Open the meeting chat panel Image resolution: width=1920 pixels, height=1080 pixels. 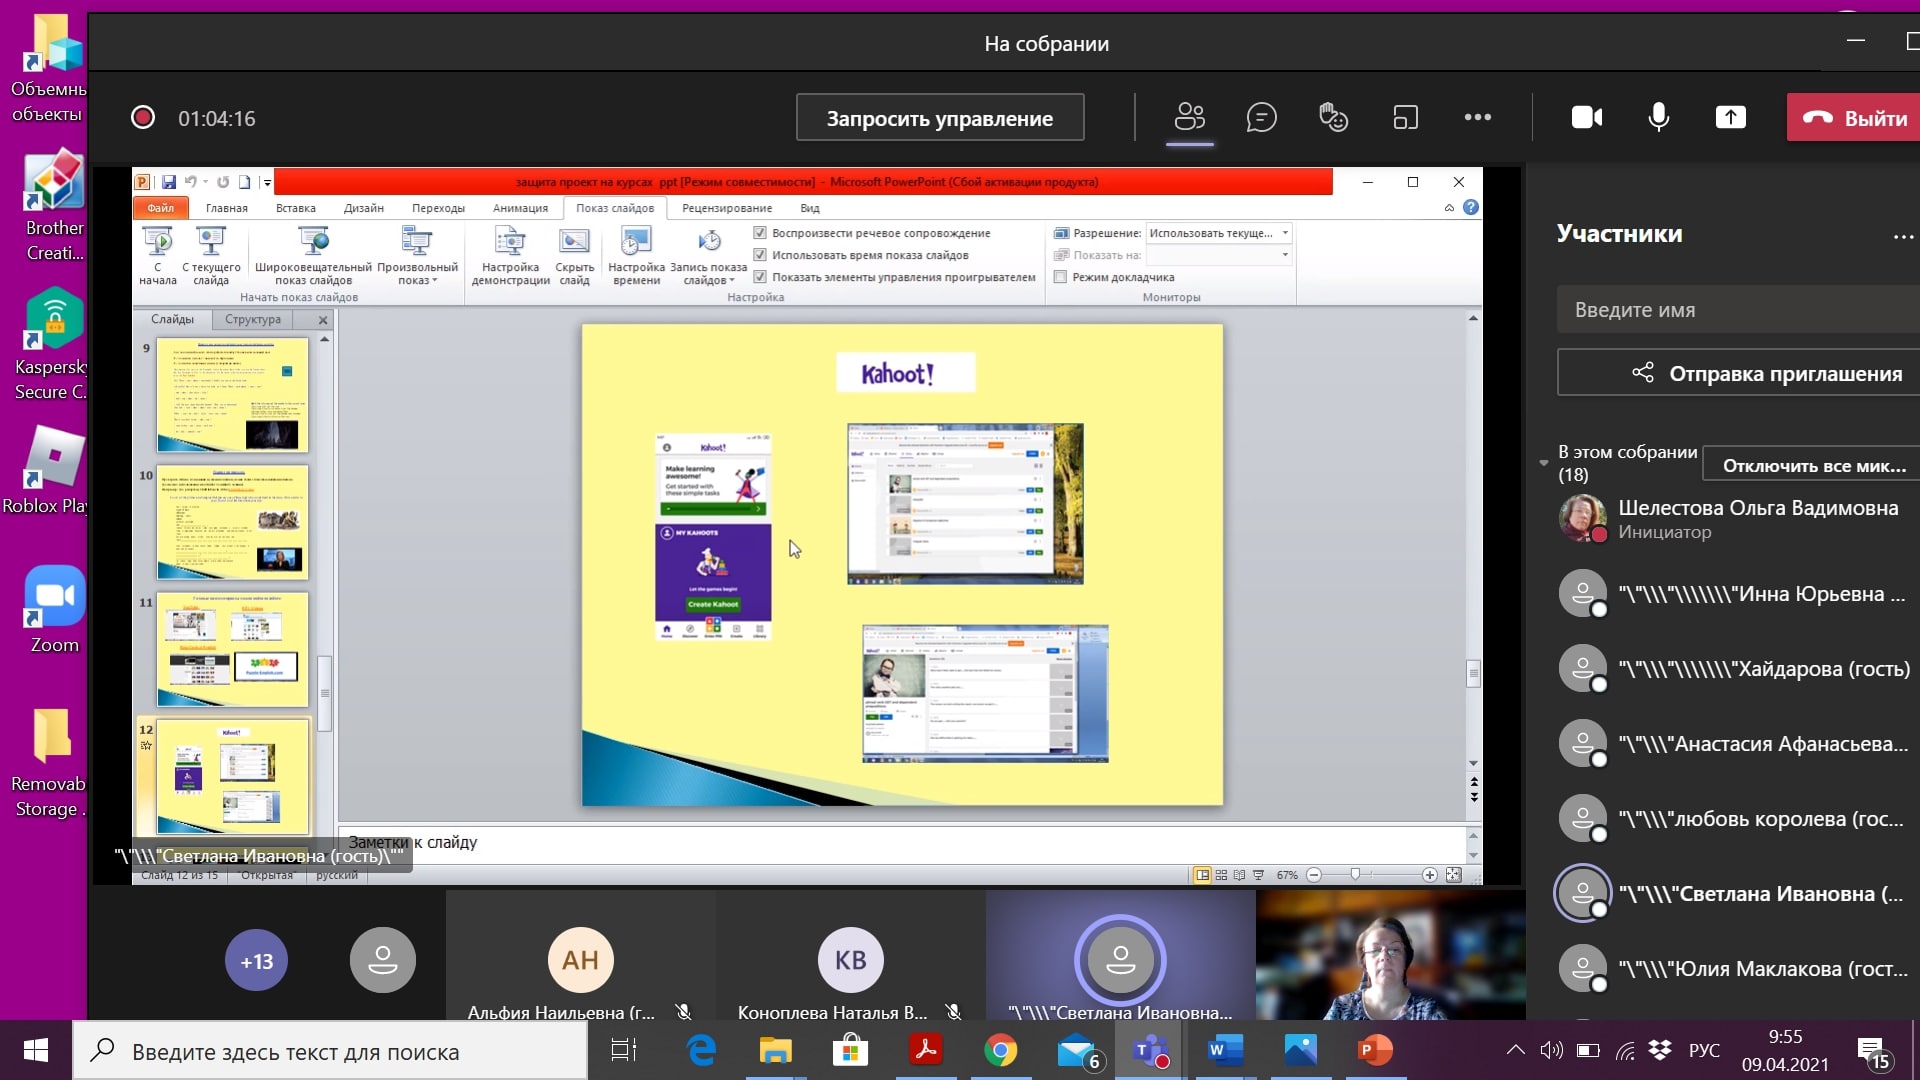point(1261,118)
